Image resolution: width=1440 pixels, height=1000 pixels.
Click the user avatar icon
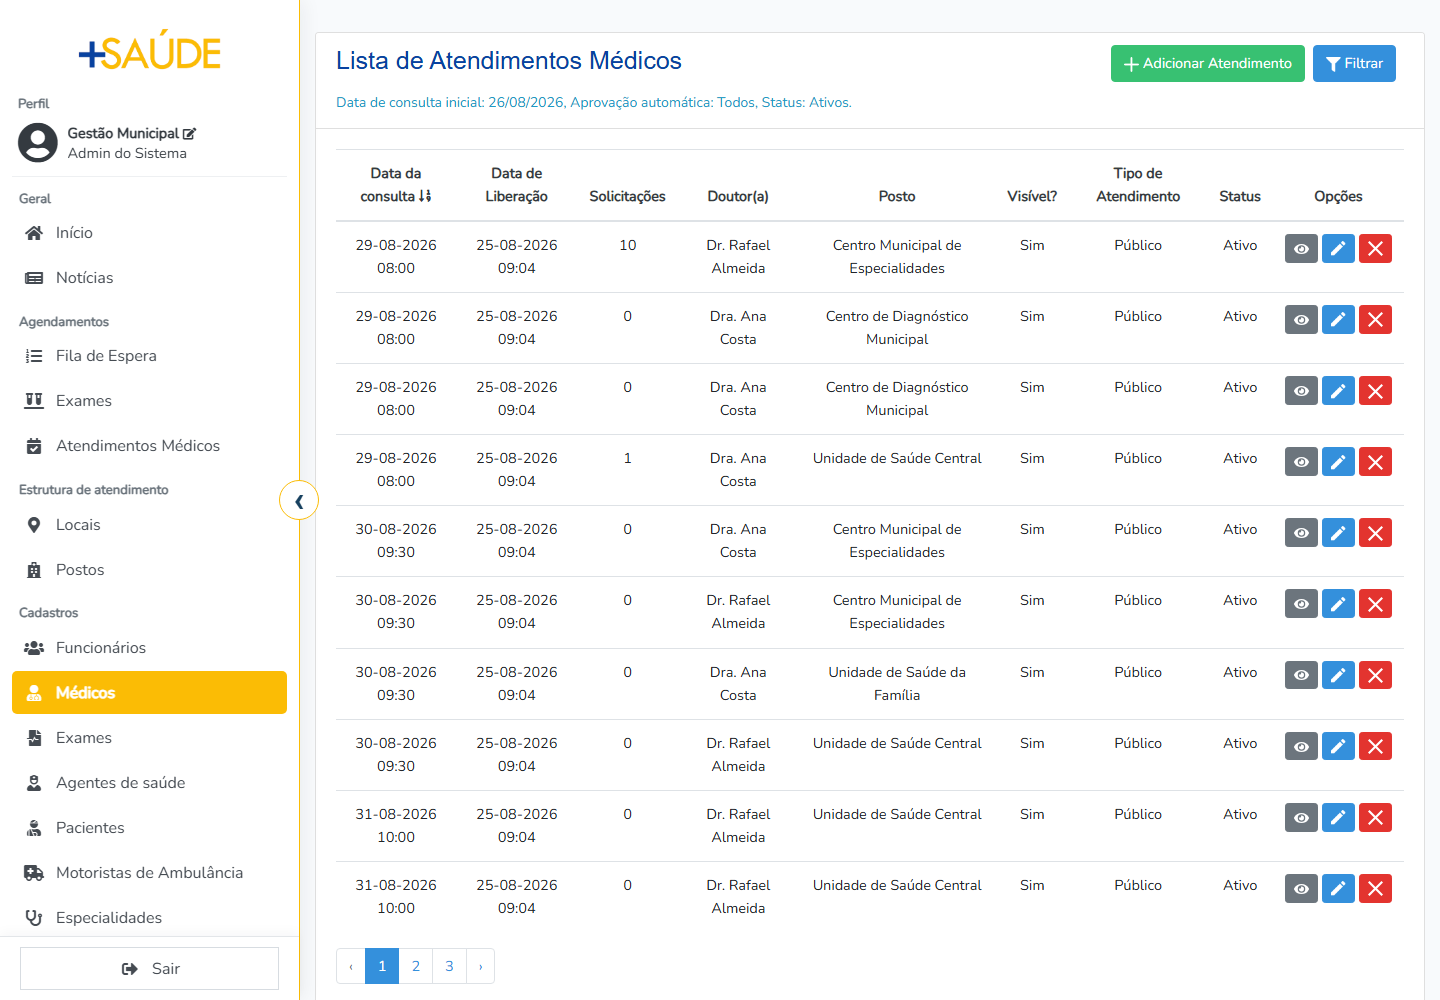(x=38, y=143)
